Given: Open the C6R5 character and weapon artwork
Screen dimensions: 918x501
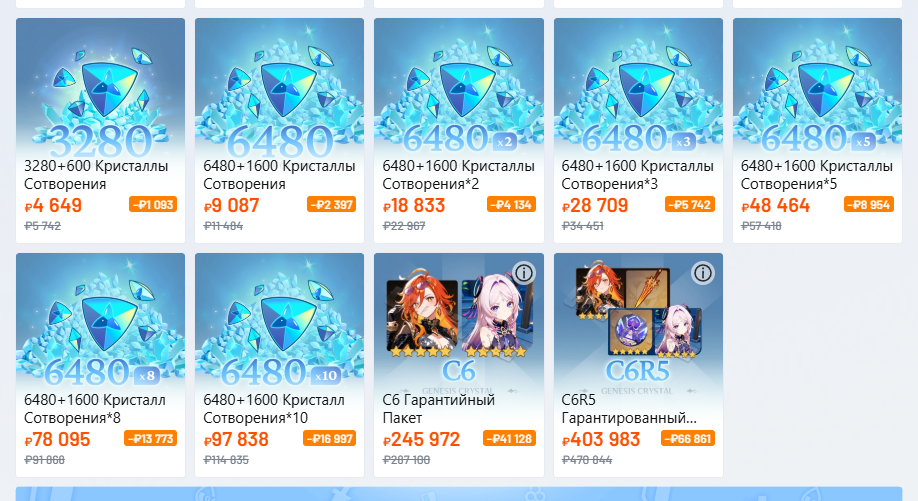Looking at the screenshot, I should point(638,322).
